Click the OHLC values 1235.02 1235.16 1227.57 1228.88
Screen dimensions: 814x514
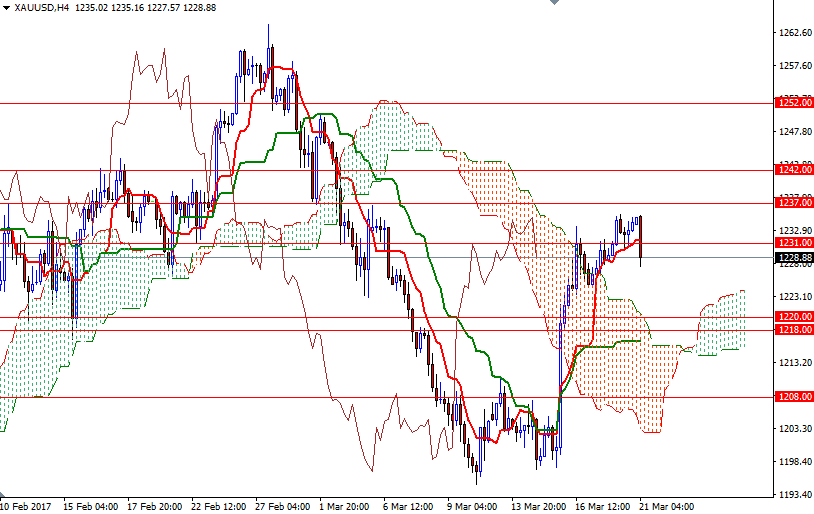click(x=145, y=8)
